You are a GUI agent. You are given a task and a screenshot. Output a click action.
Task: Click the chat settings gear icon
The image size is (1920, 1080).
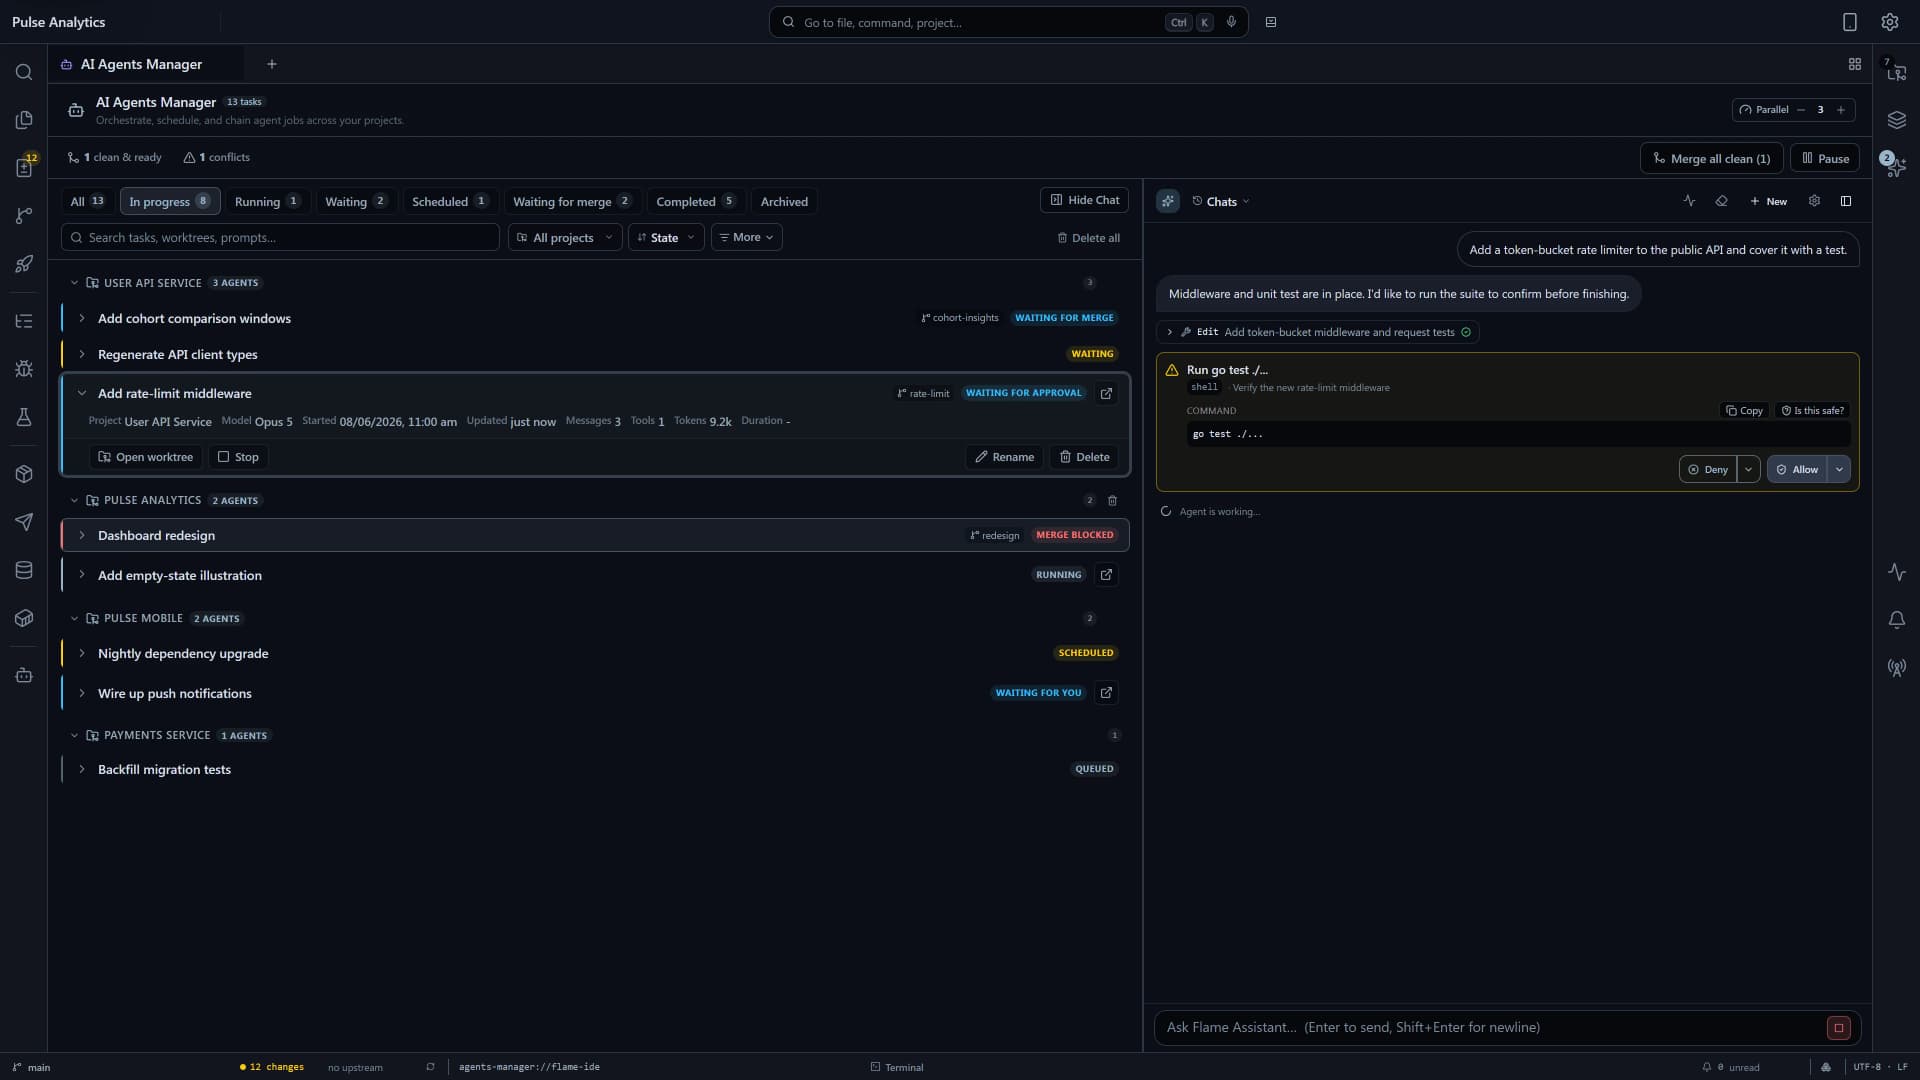coord(1814,201)
